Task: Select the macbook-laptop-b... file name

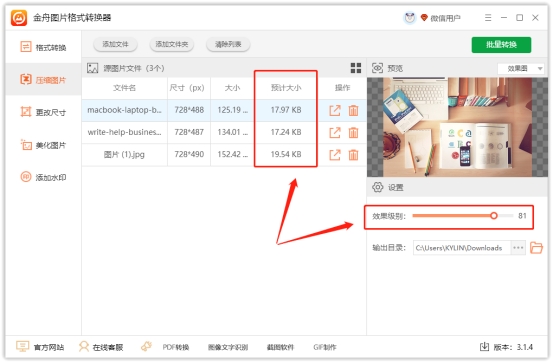Action: click(x=124, y=110)
